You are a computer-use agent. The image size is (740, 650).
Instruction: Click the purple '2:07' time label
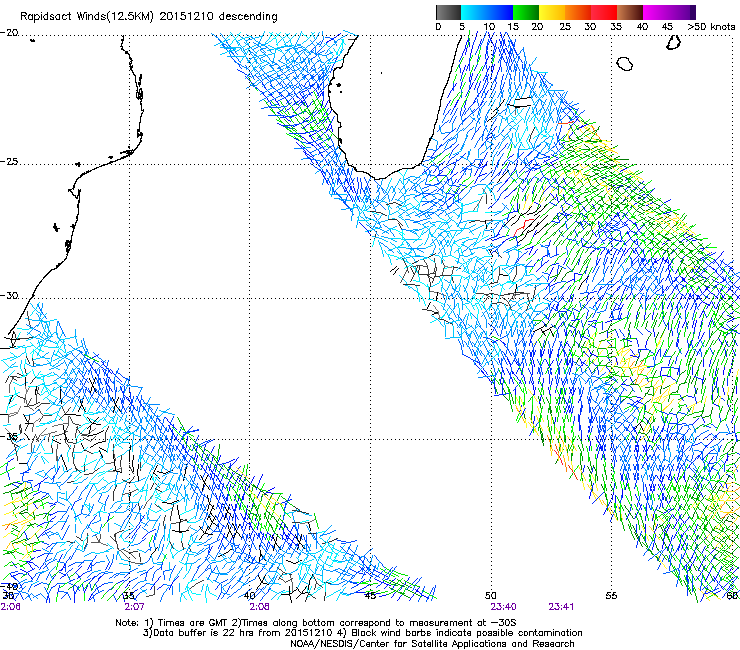click(x=135, y=607)
